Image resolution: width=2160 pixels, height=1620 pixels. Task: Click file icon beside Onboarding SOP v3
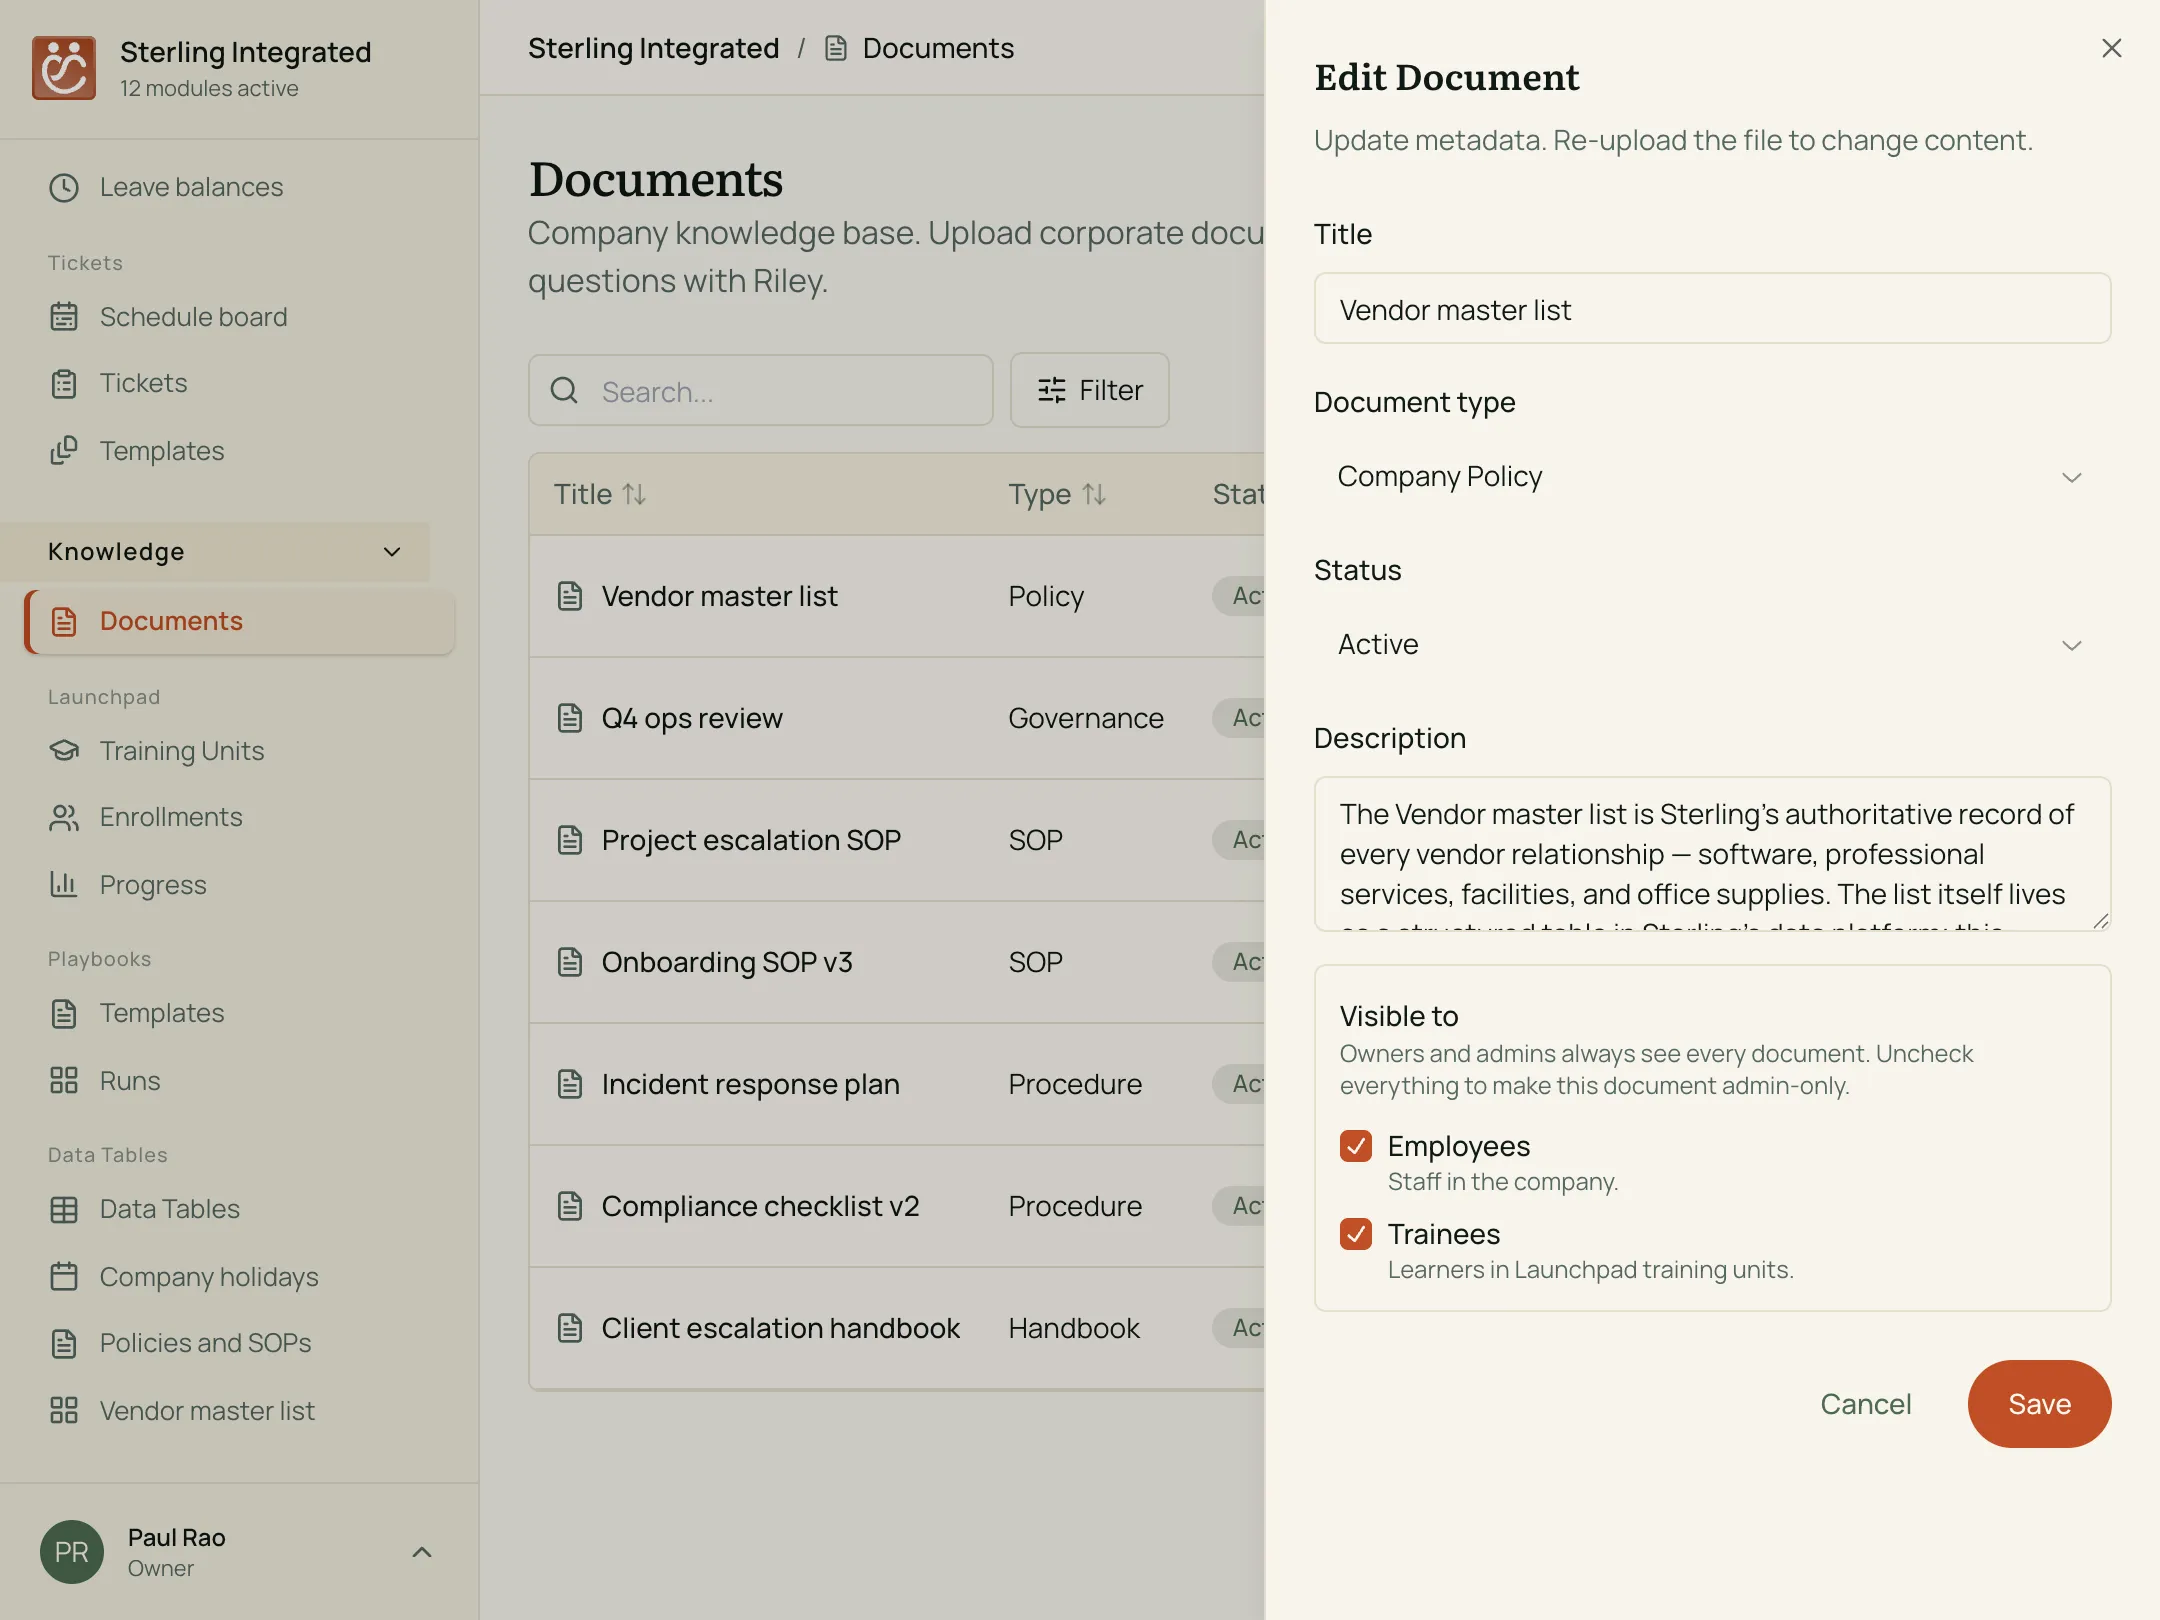click(570, 962)
